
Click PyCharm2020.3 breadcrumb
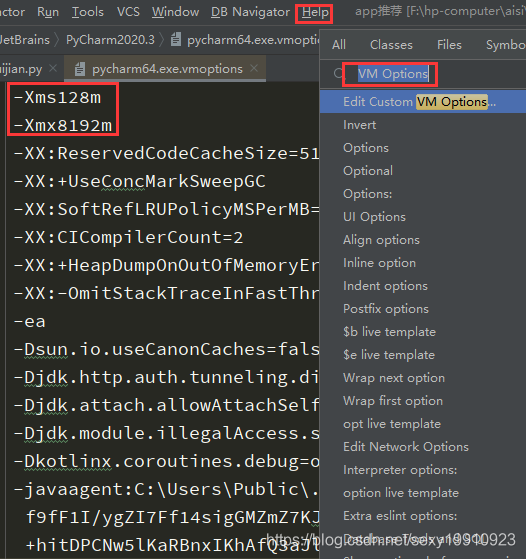tap(110, 40)
